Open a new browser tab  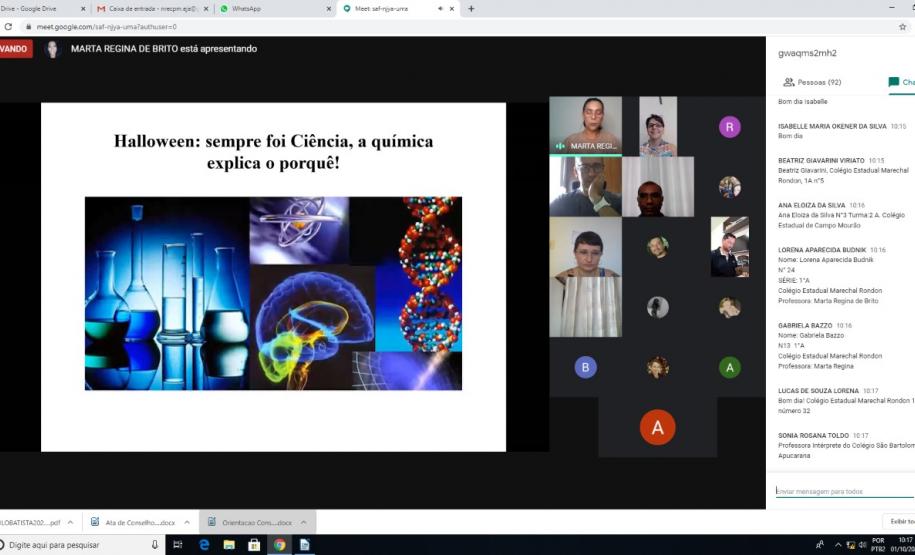click(471, 9)
